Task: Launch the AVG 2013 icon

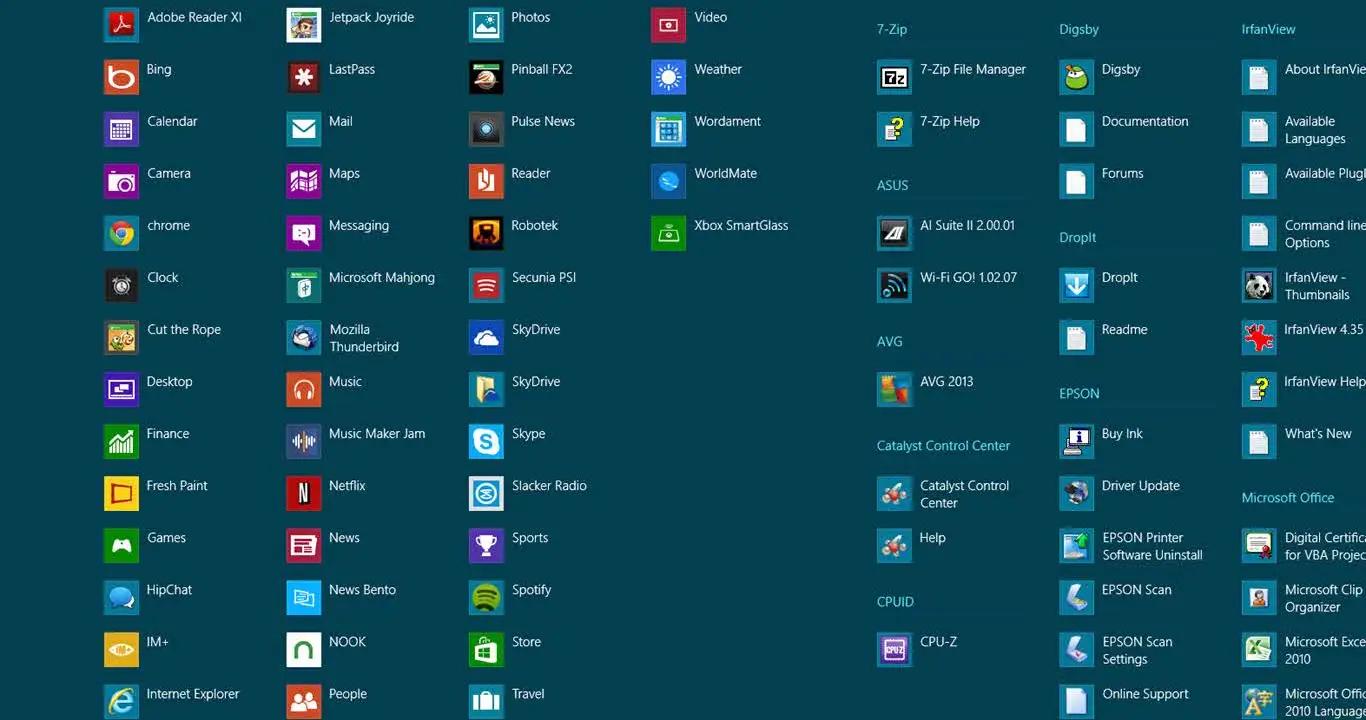Action: coord(894,389)
